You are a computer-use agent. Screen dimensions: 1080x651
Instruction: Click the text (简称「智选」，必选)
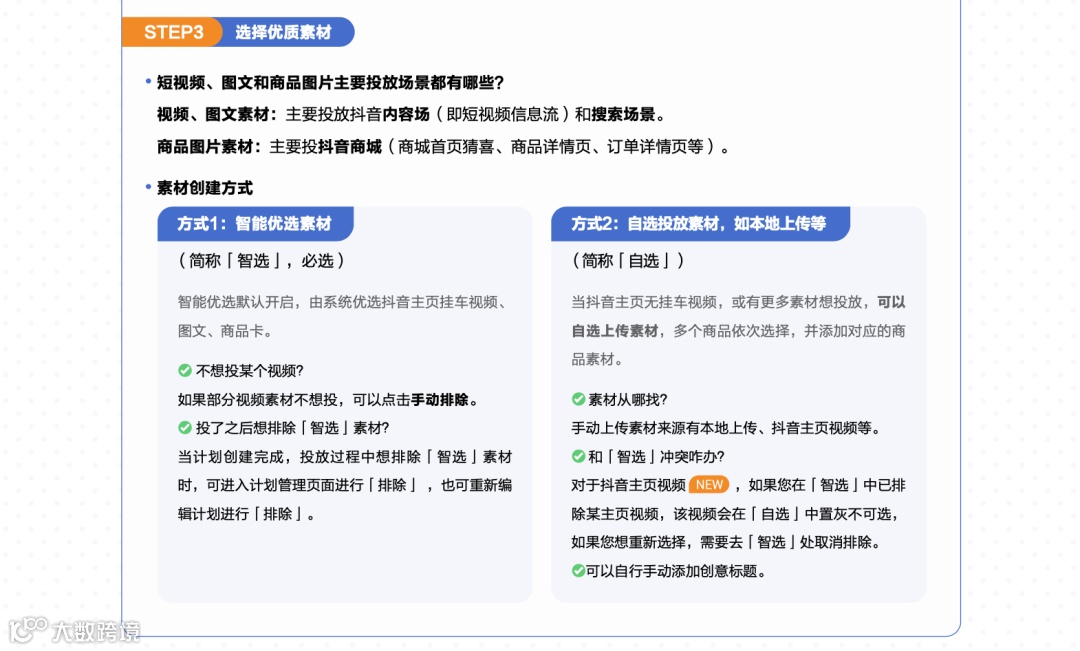click(x=261, y=260)
